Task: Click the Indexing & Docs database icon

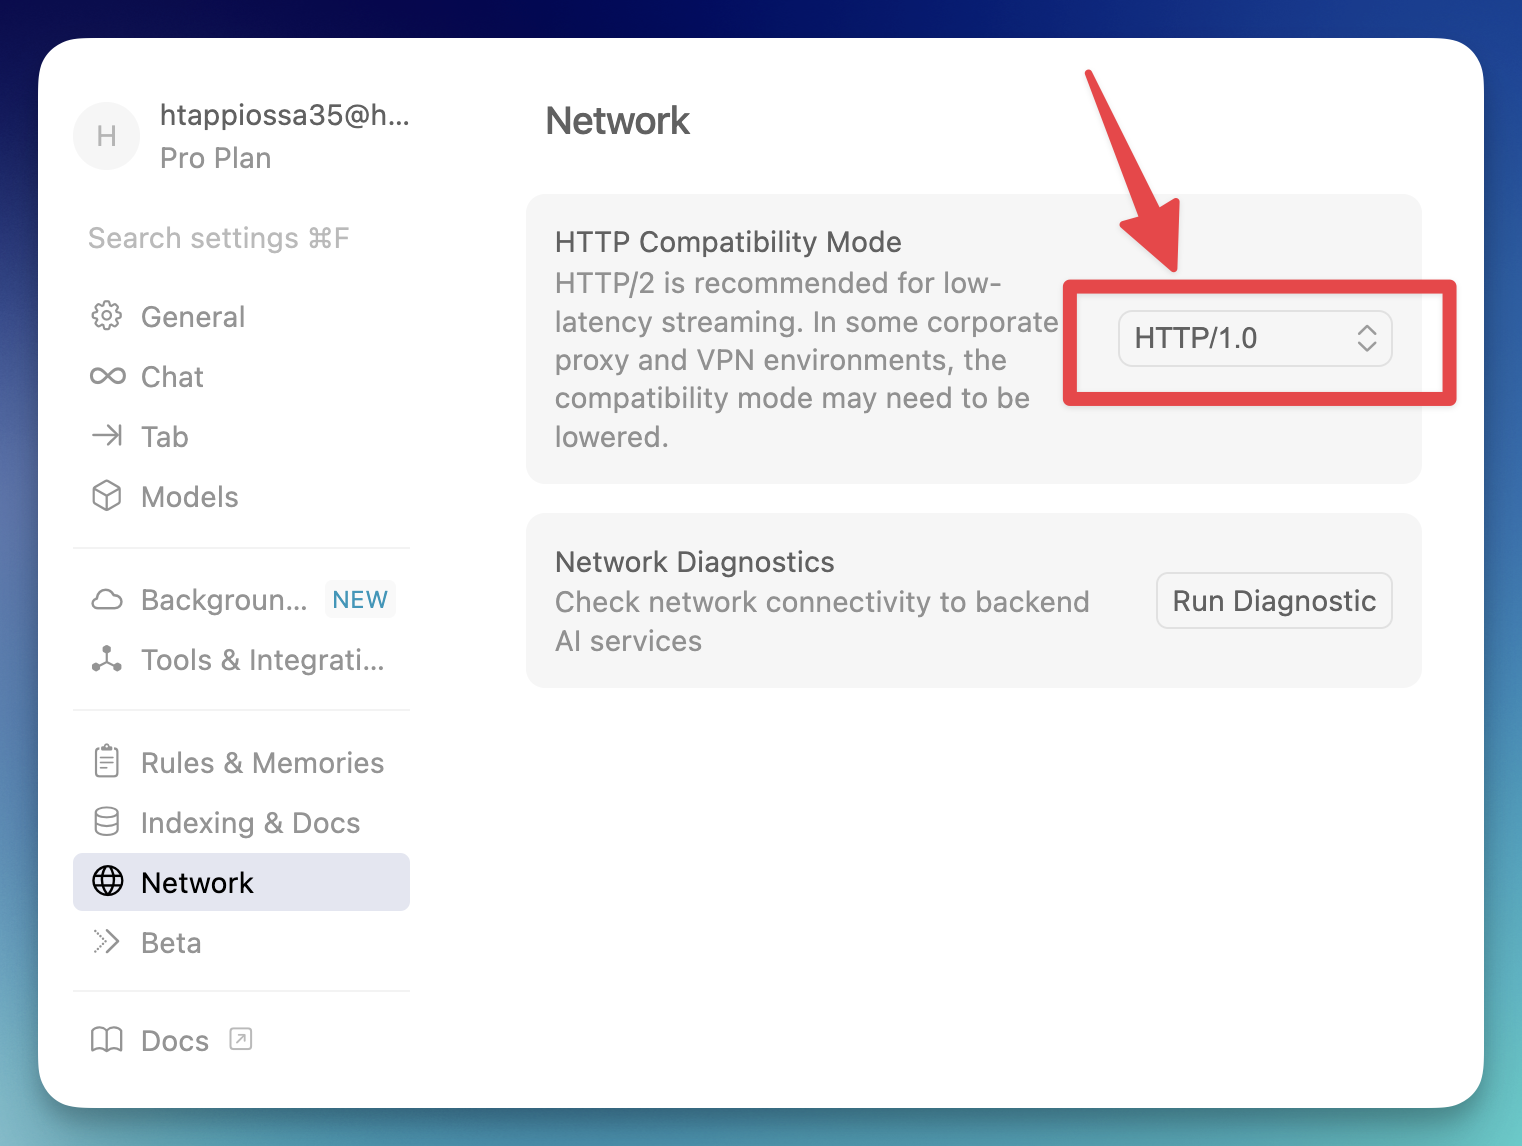Action: 107,822
